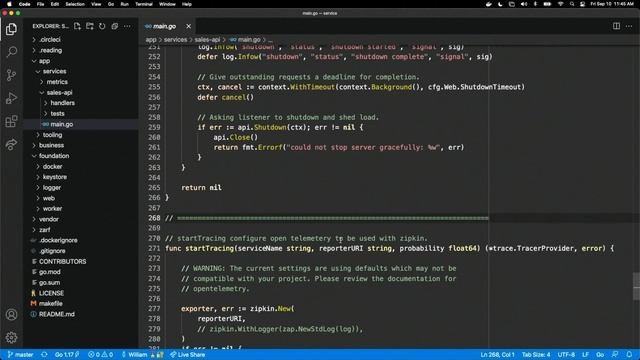Refresh the Explorer file tree
The height and width of the screenshot is (360, 640).
click(102, 26)
